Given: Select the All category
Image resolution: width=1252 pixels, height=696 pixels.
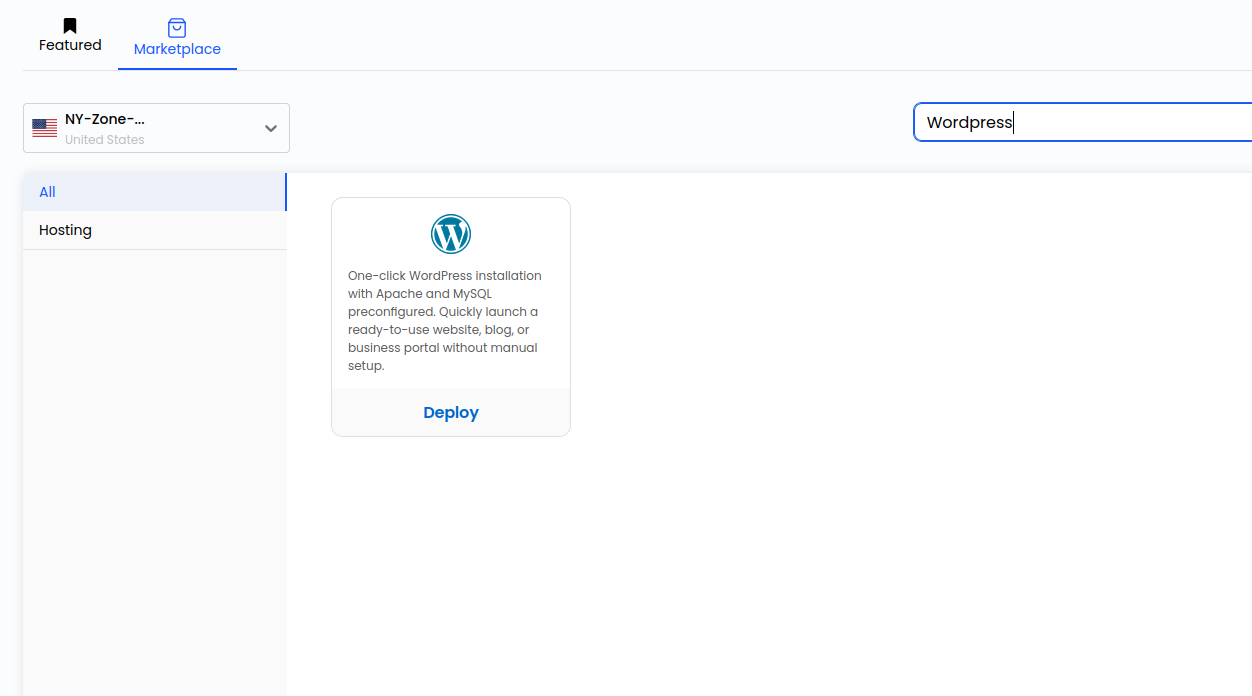Looking at the screenshot, I should click(155, 192).
